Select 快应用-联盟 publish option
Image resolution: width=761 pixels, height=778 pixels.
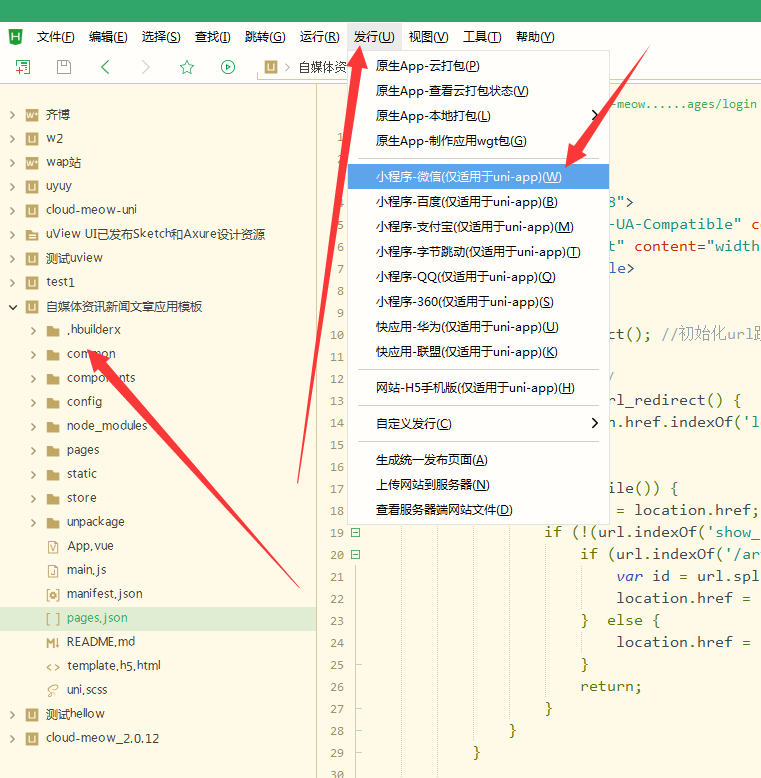click(478, 352)
